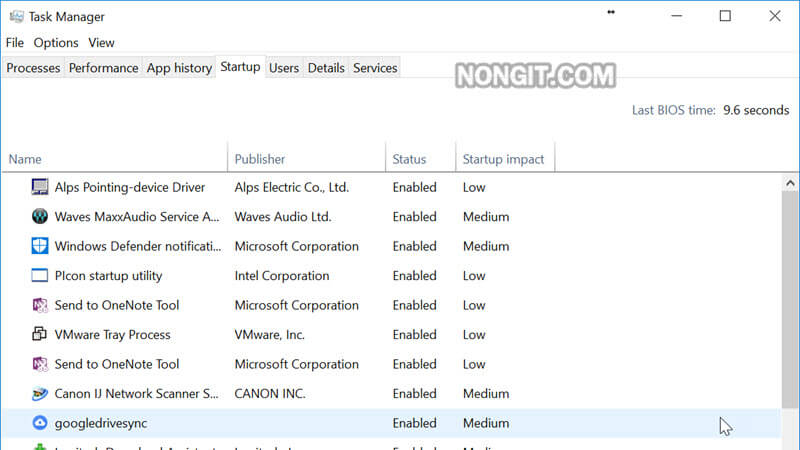Switch to the Users tab
Screen dimensions: 800x450
pyautogui.click(x=284, y=68)
